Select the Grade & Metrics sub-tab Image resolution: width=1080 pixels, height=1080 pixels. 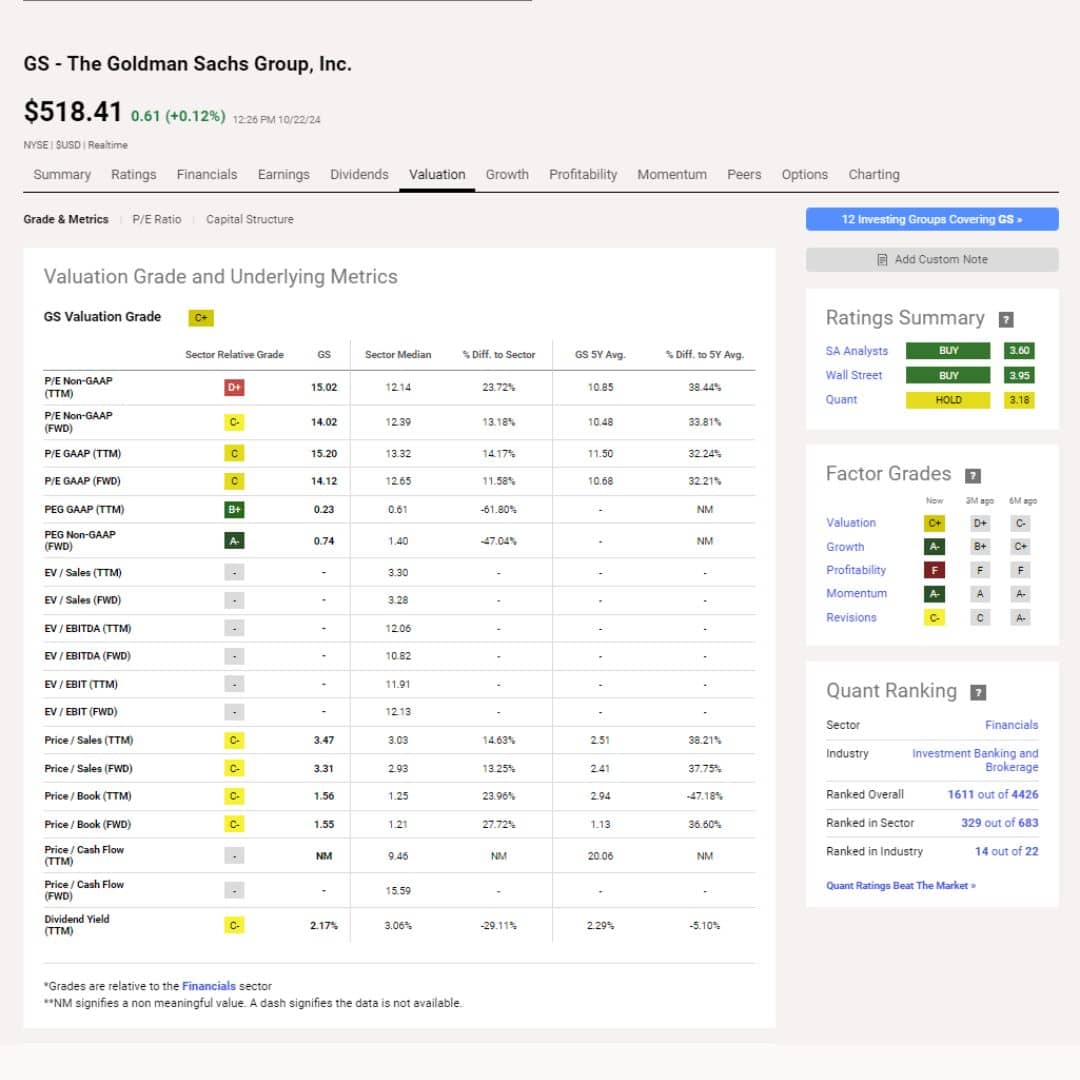pos(66,220)
